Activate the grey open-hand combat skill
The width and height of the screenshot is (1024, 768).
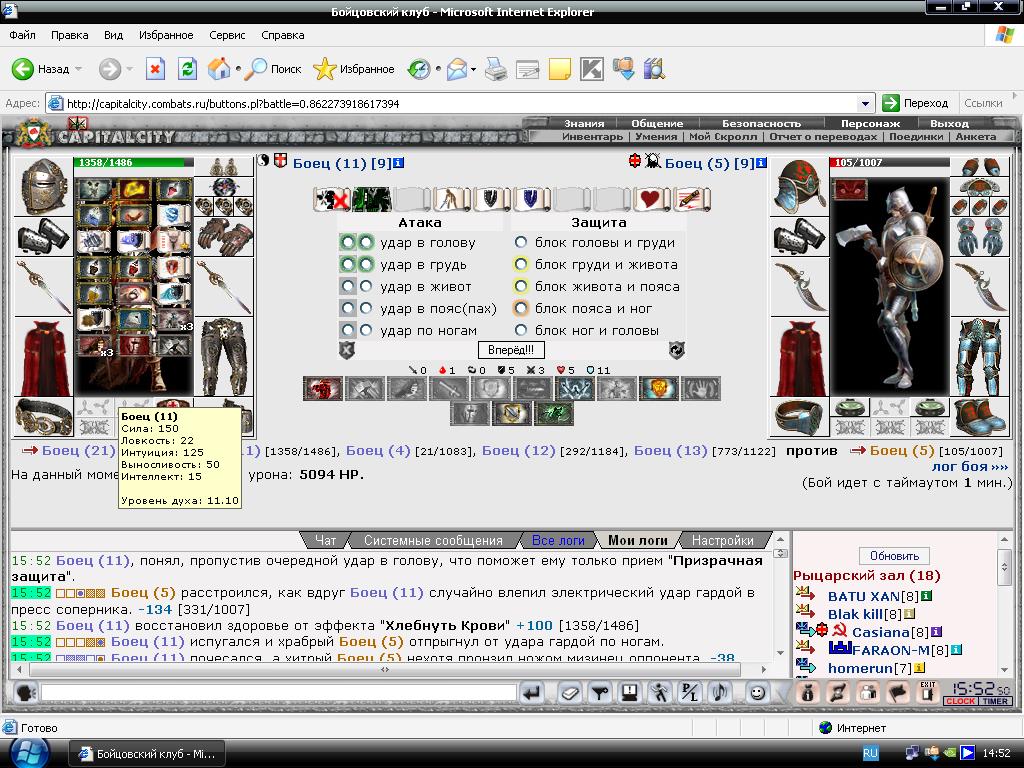(700, 389)
